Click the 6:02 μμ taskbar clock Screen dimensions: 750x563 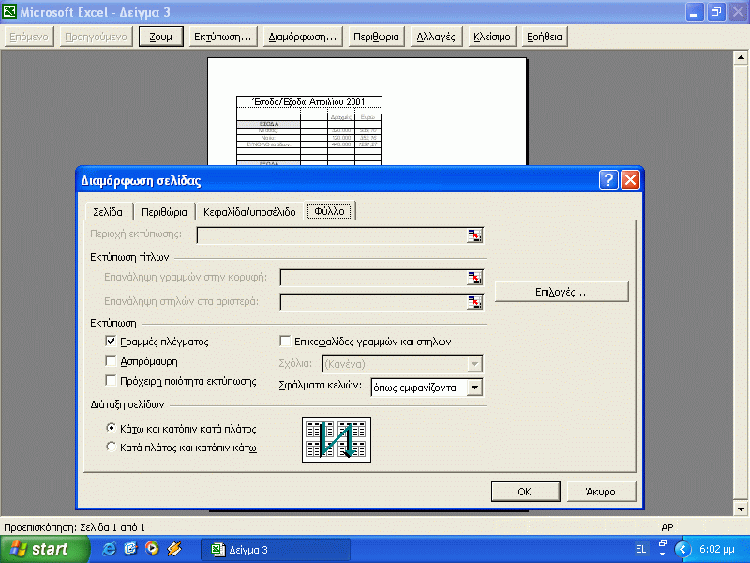point(717,549)
